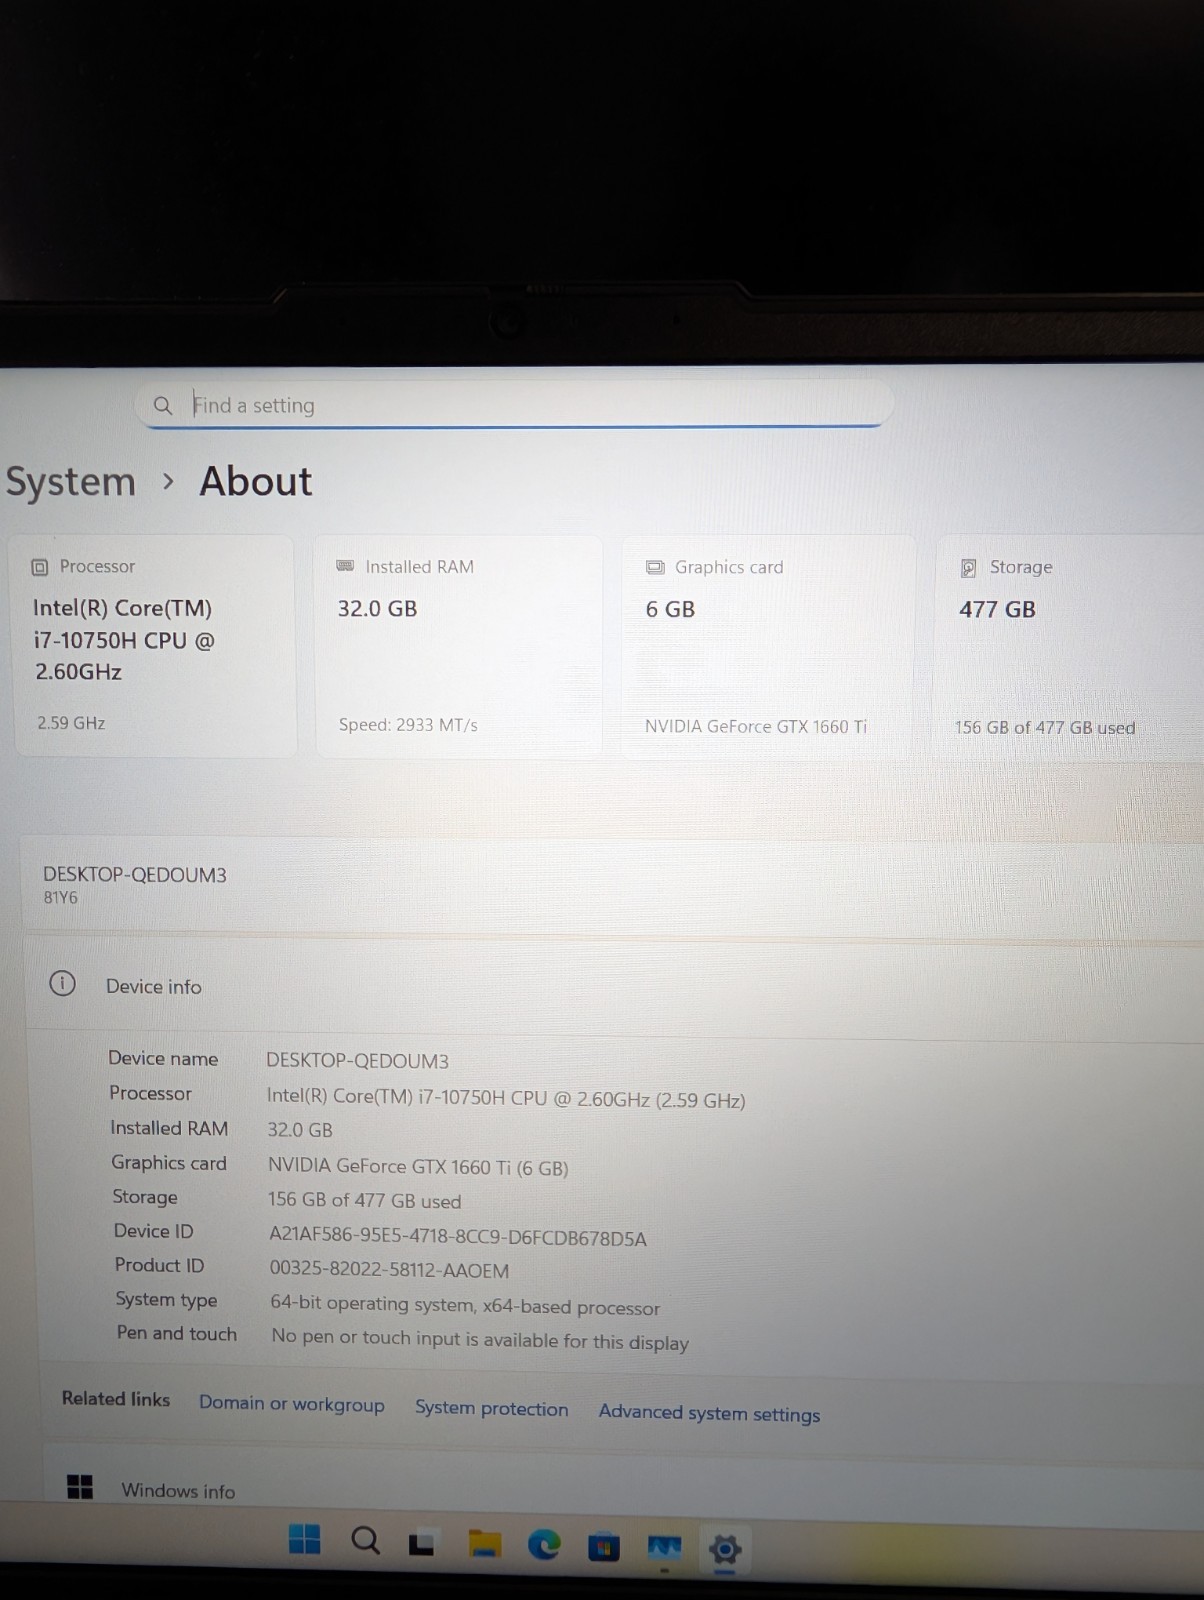
Task: Click the About breadcrumb title
Action: point(256,481)
